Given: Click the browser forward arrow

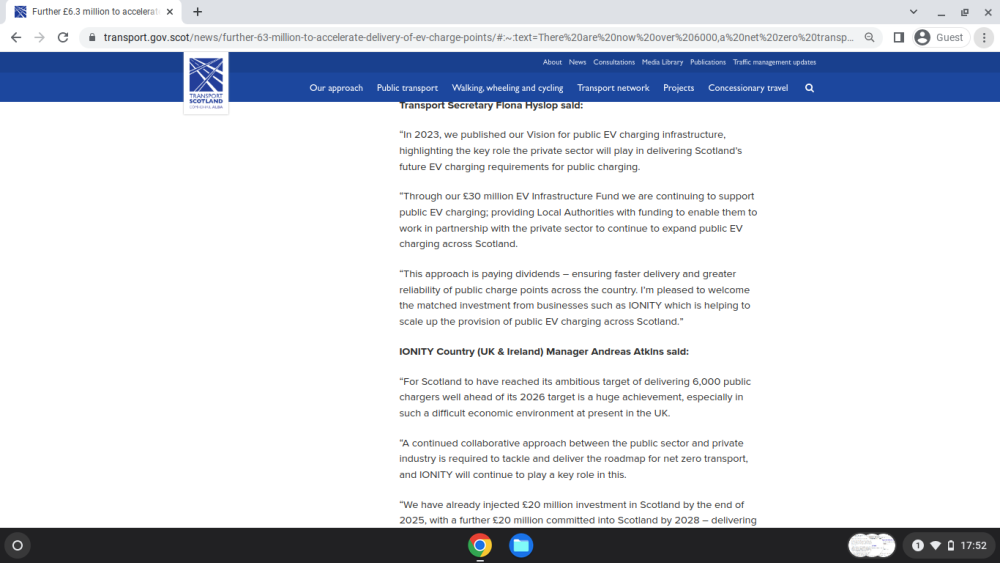Looking at the screenshot, I should pyautogui.click(x=40, y=38).
